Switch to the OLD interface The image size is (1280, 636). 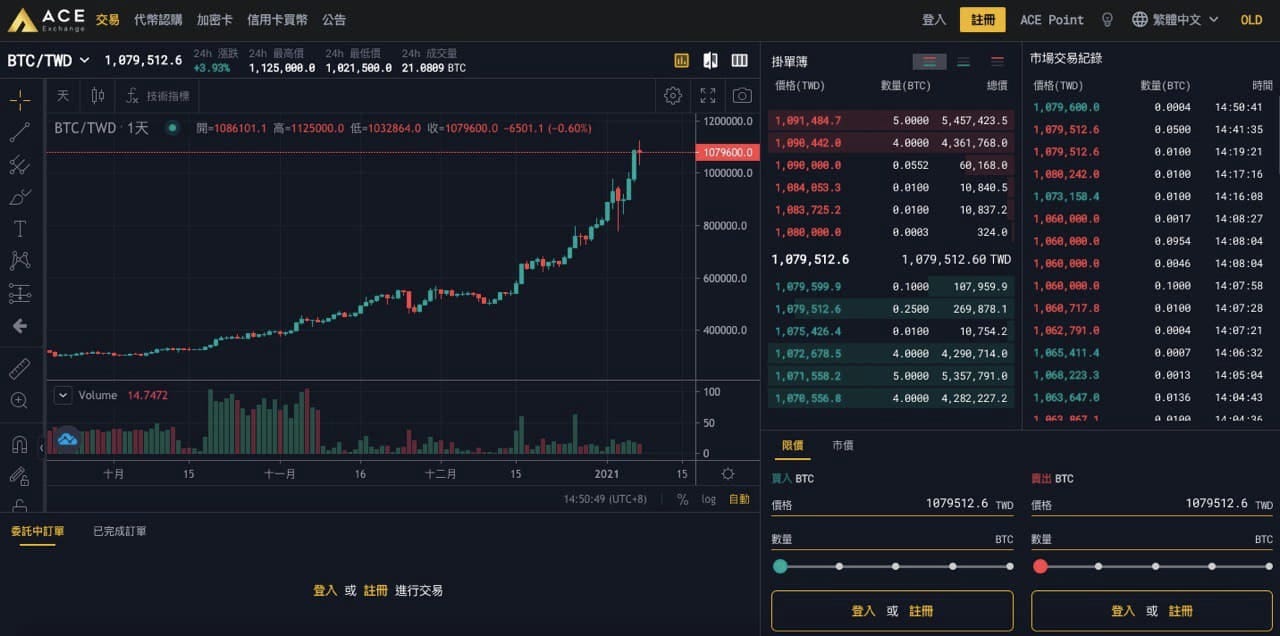[1251, 20]
